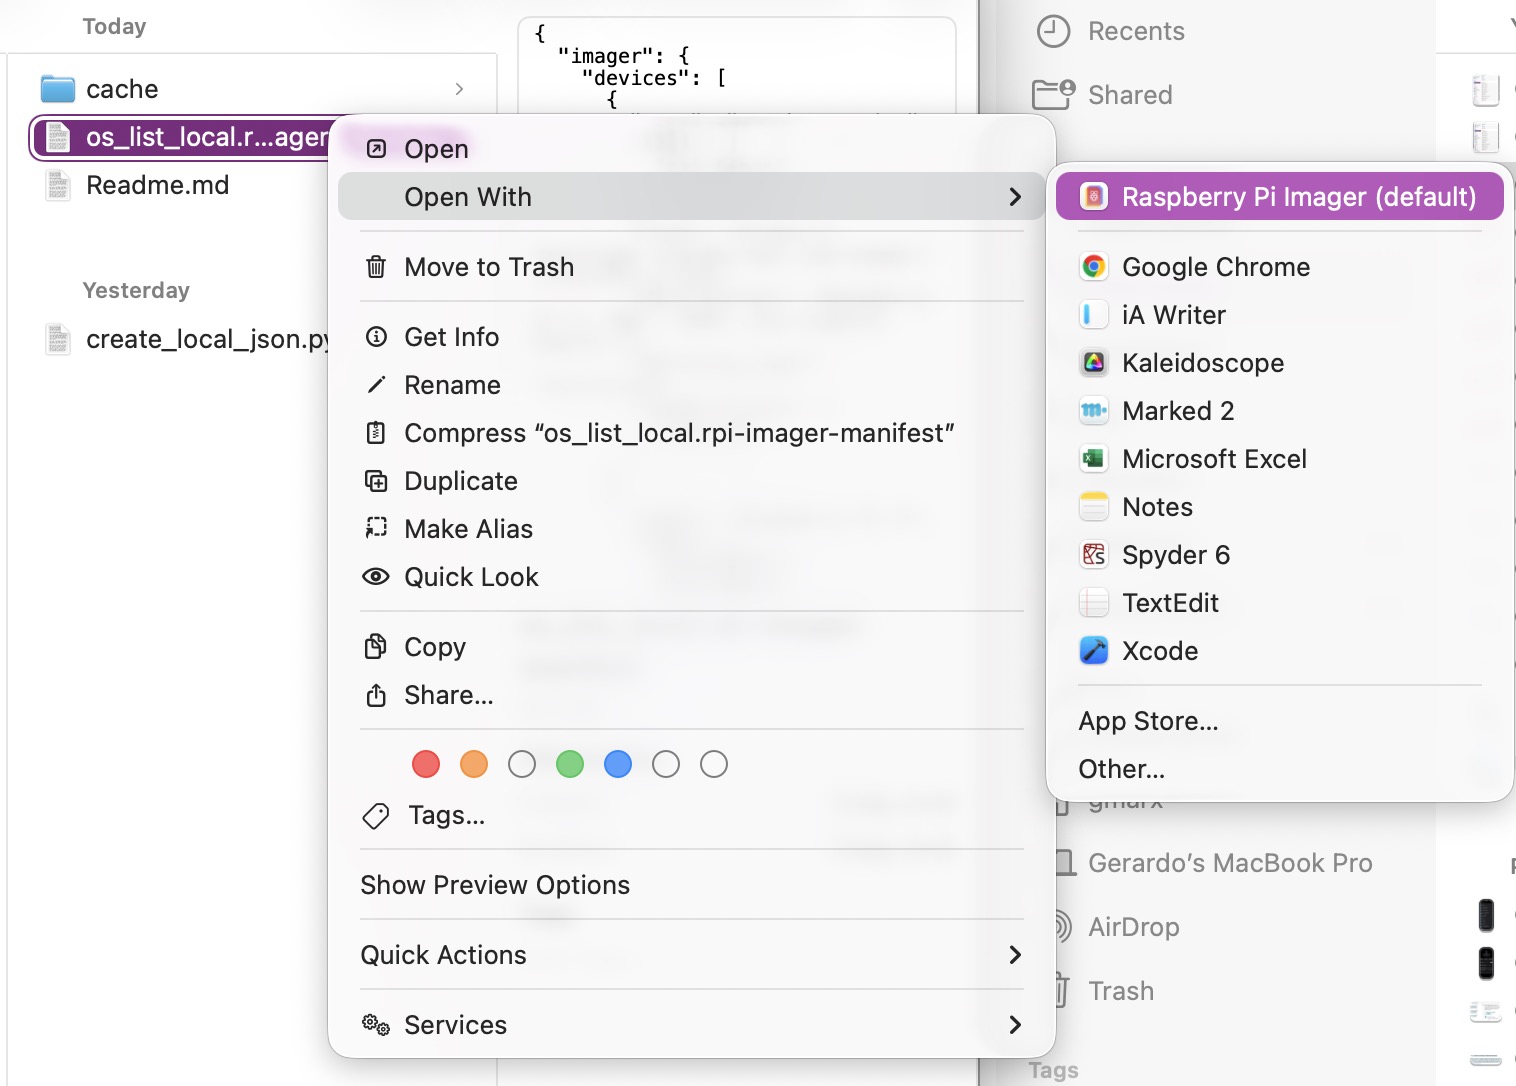
Task: Open App Store... from the submenu
Action: tap(1148, 721)
